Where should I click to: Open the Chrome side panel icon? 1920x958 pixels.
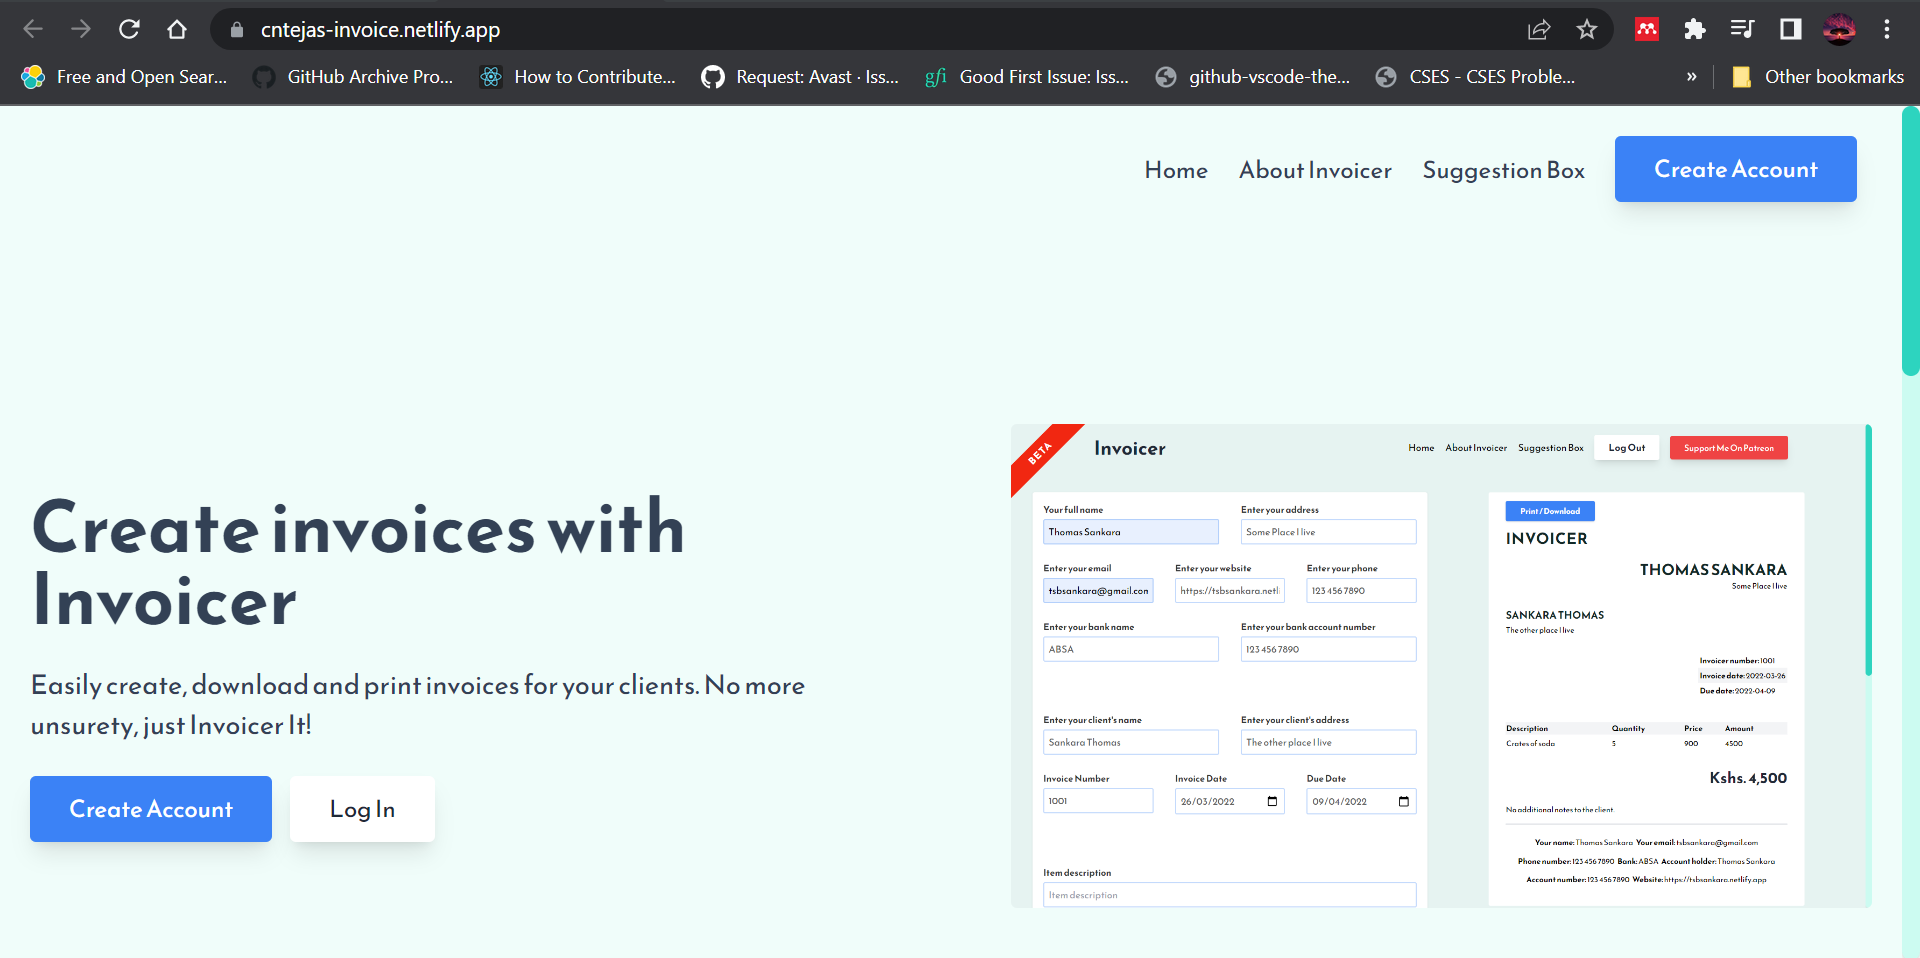pos(1790,29)
